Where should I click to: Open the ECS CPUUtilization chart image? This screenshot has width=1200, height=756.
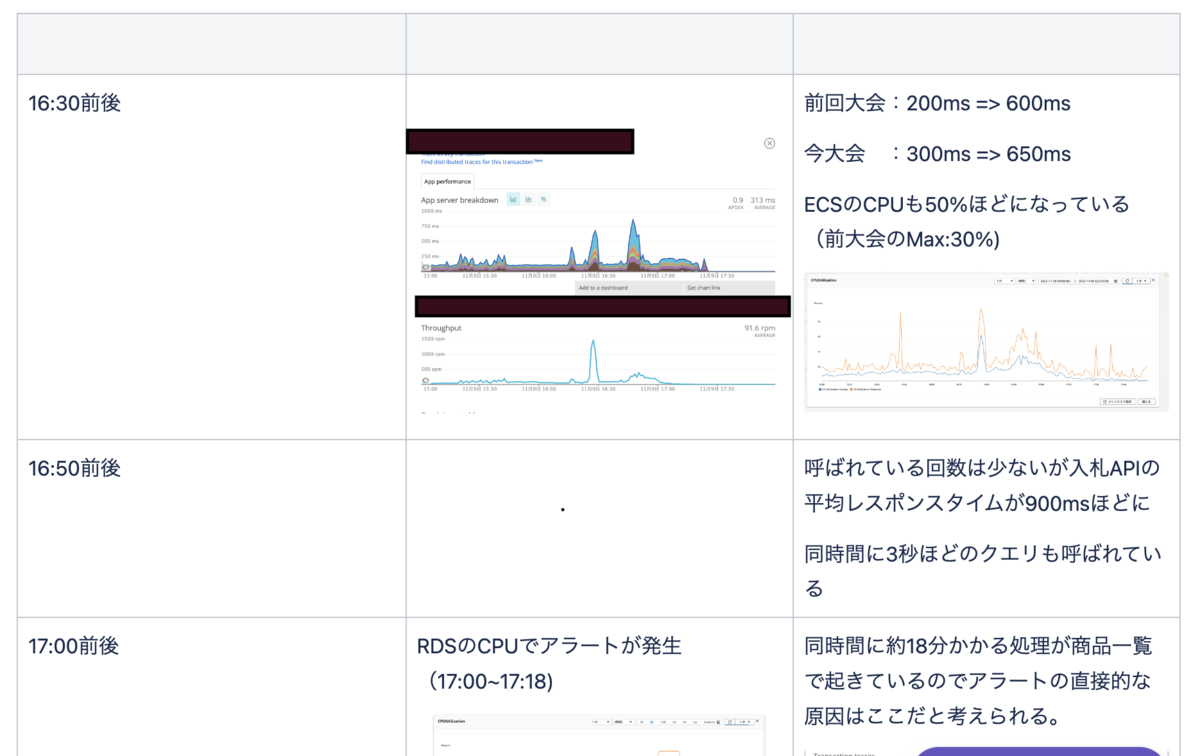985,340
